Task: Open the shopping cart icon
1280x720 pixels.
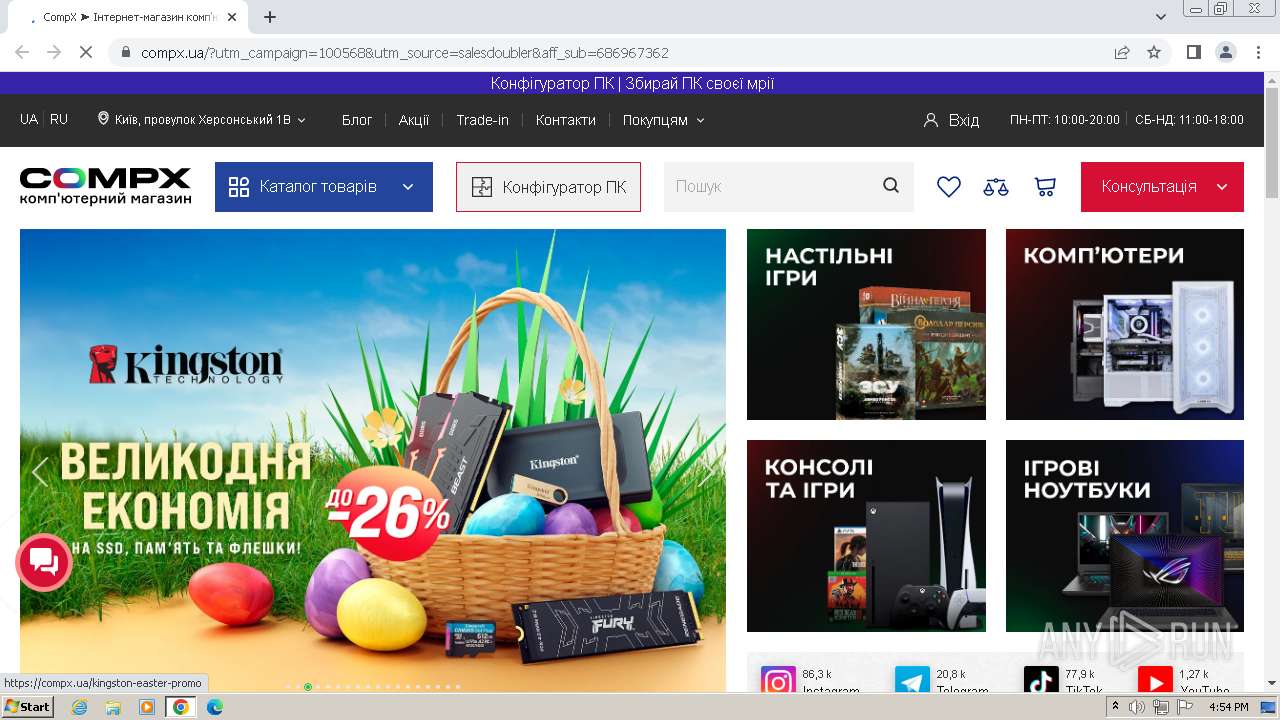Action: (1045, 186)
